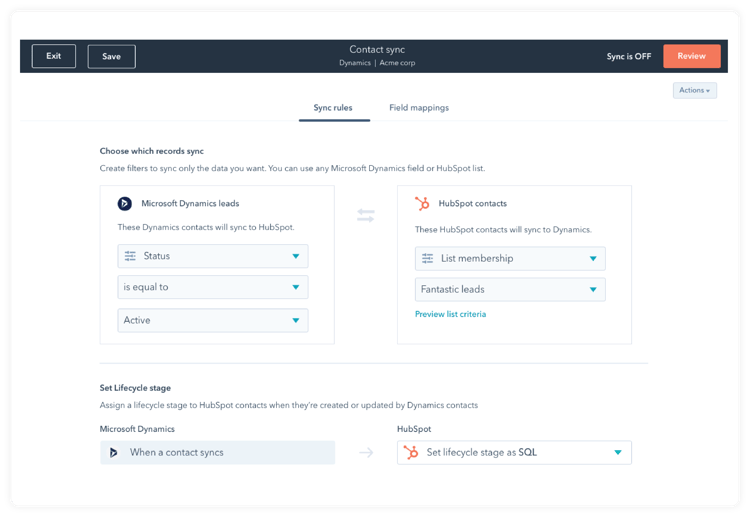Open the Actions menu
Image resolution: width=750 pixels, height=517 pixels.
(695, 90)
